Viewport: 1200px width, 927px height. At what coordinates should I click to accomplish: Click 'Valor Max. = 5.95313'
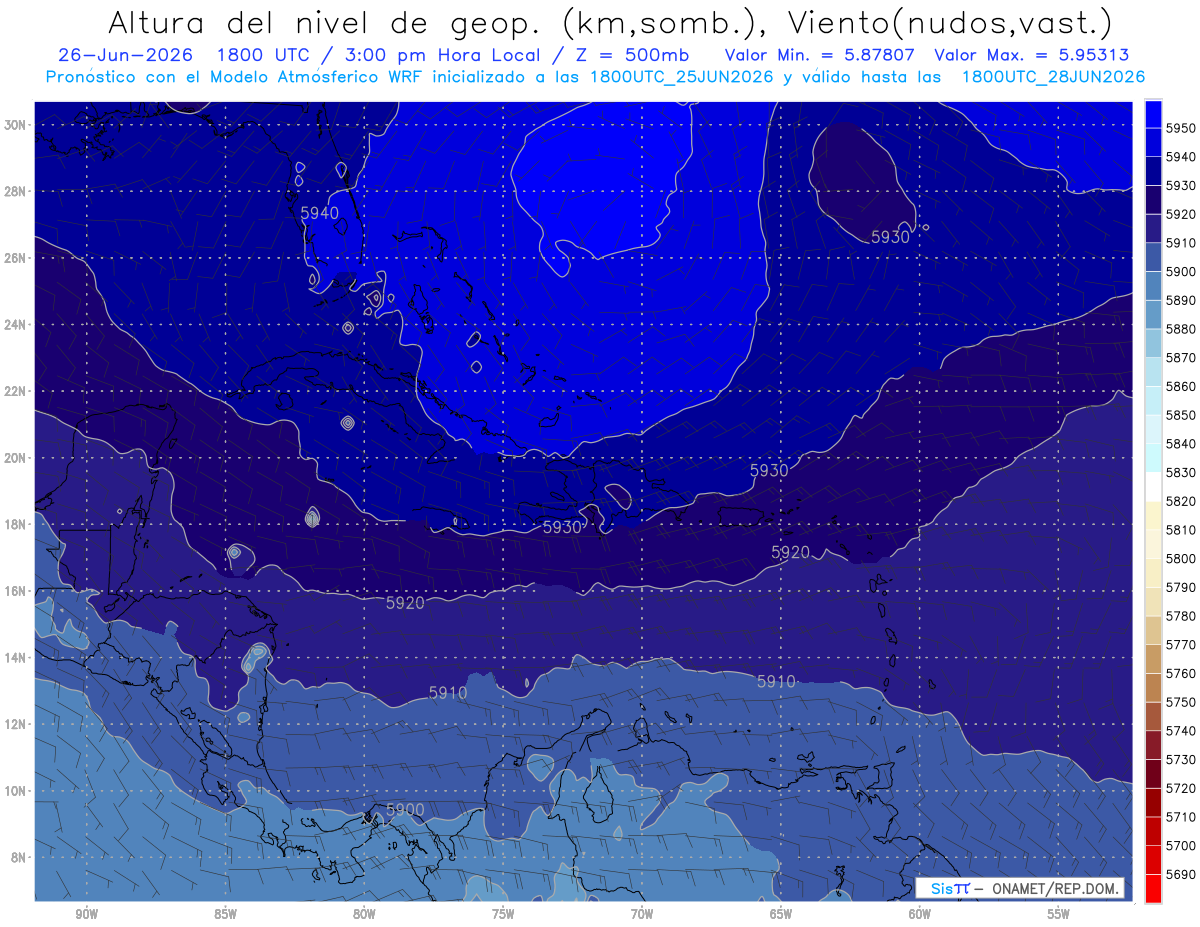1032,55
